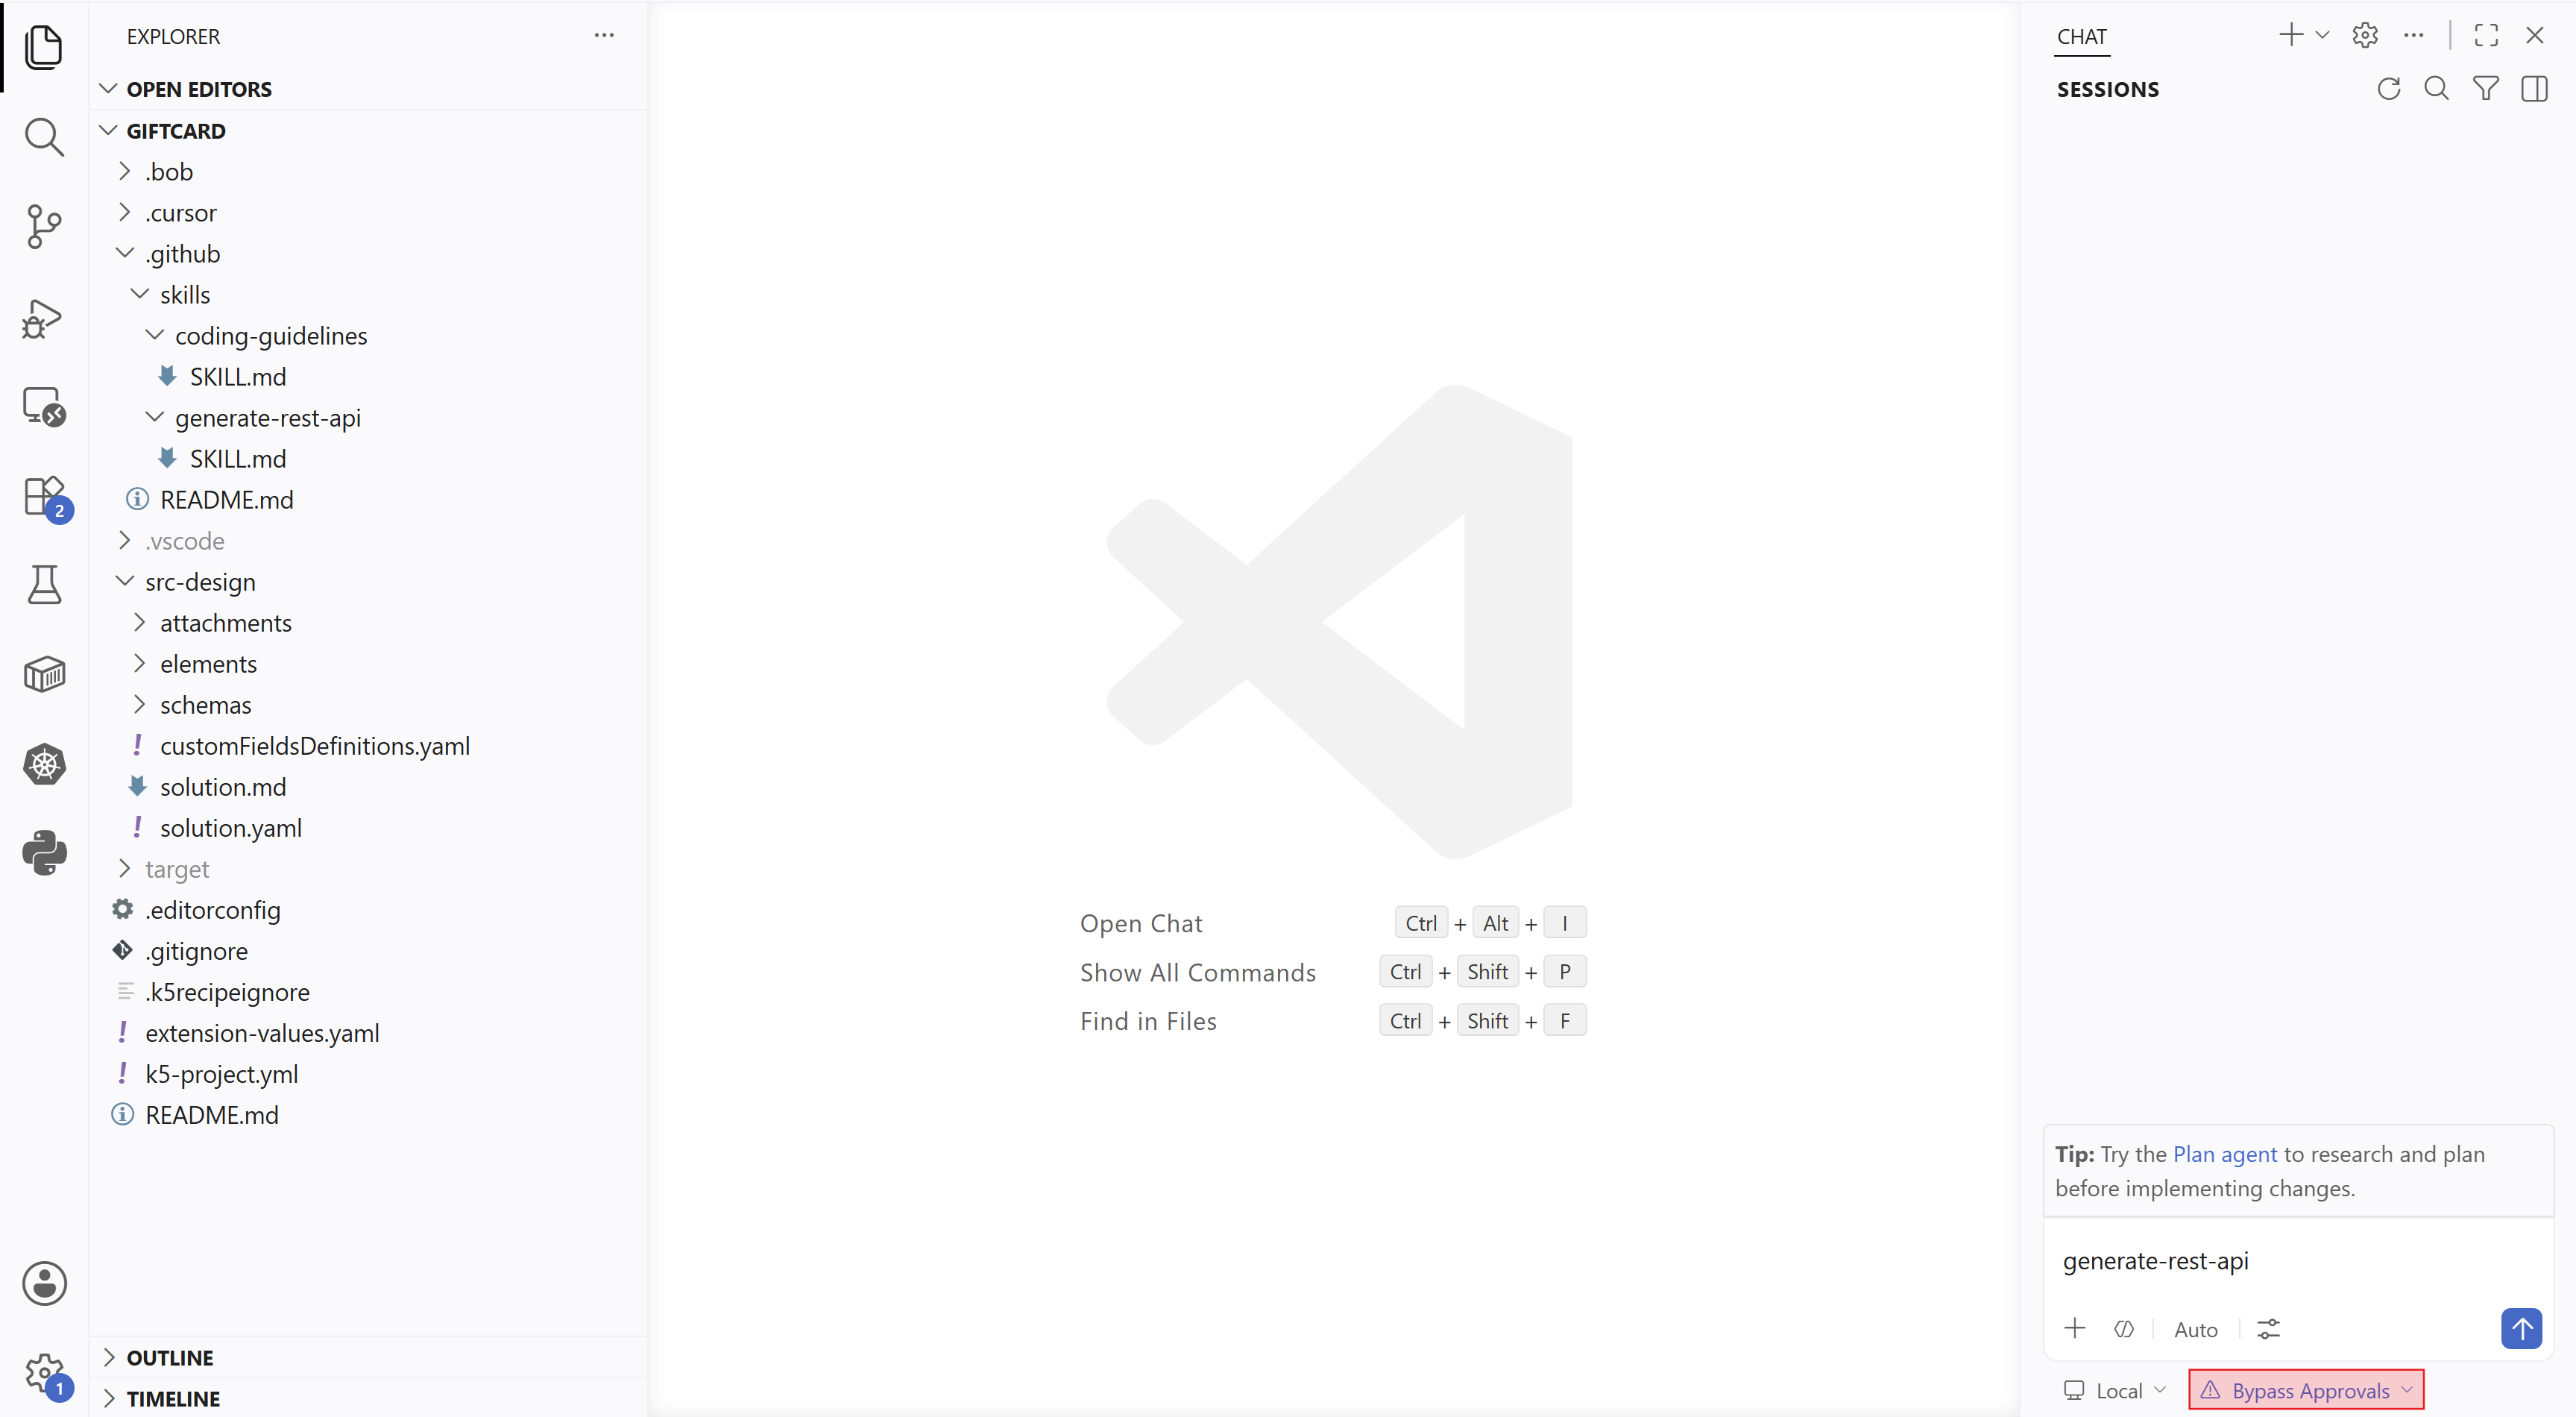
Task: Open the Python view in activity bar
Action: tap(44, 853)
